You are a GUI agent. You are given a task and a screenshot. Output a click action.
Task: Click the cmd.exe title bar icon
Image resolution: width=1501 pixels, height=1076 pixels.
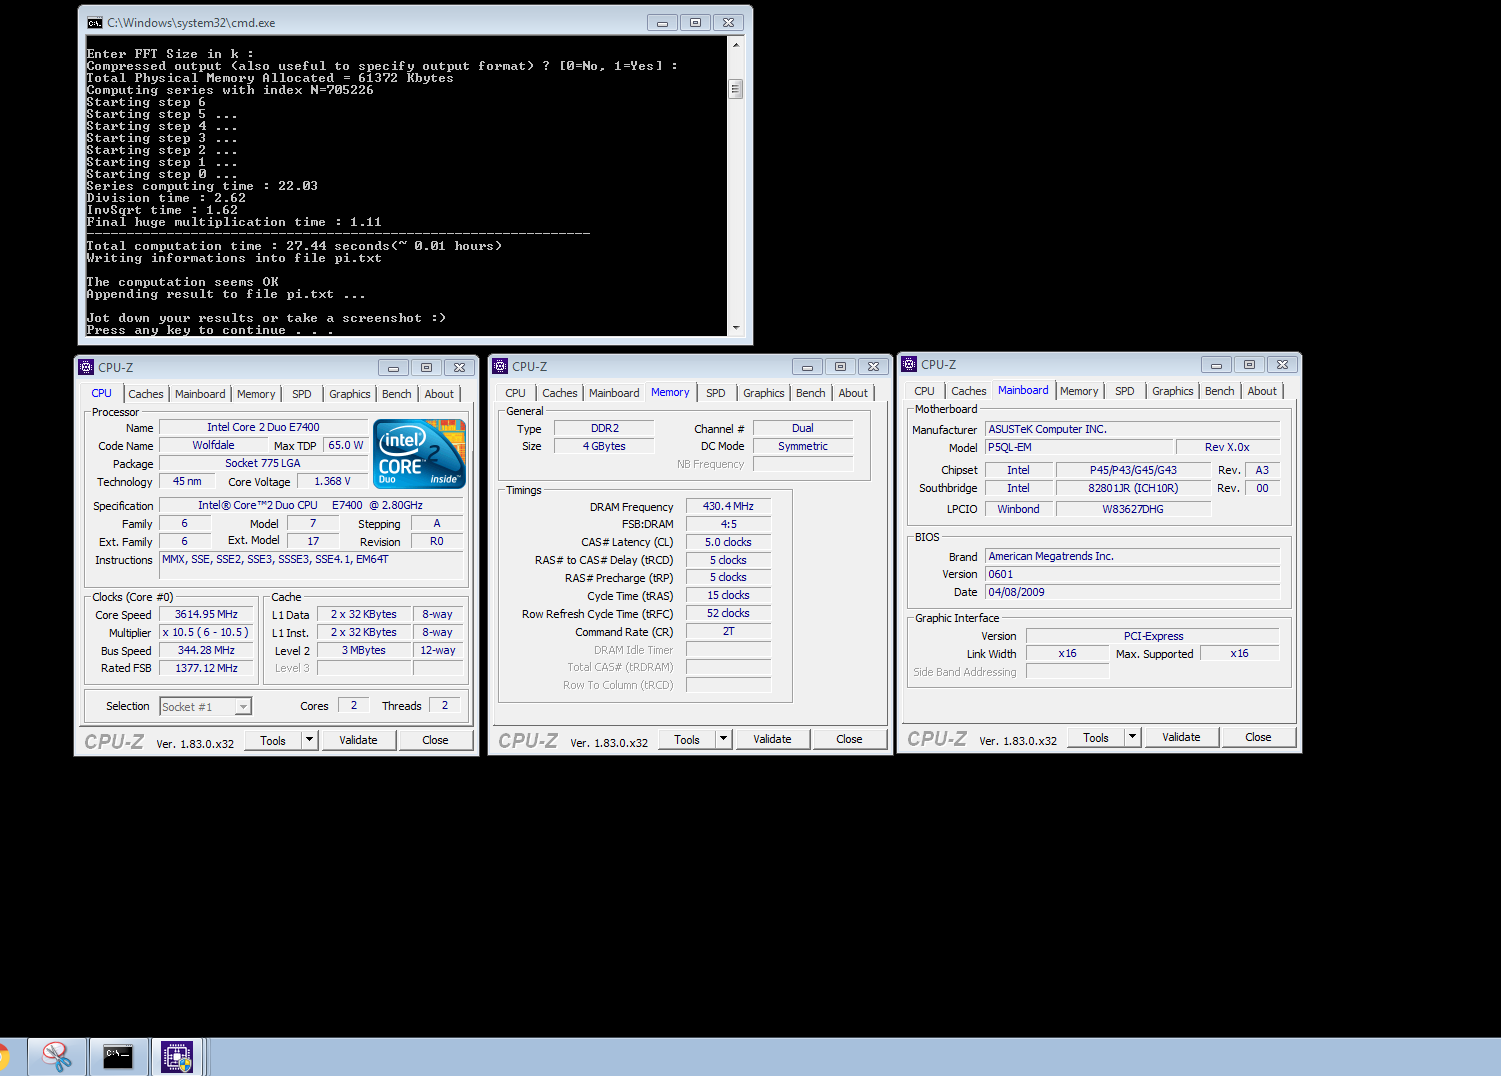click(x=95, y=22)
